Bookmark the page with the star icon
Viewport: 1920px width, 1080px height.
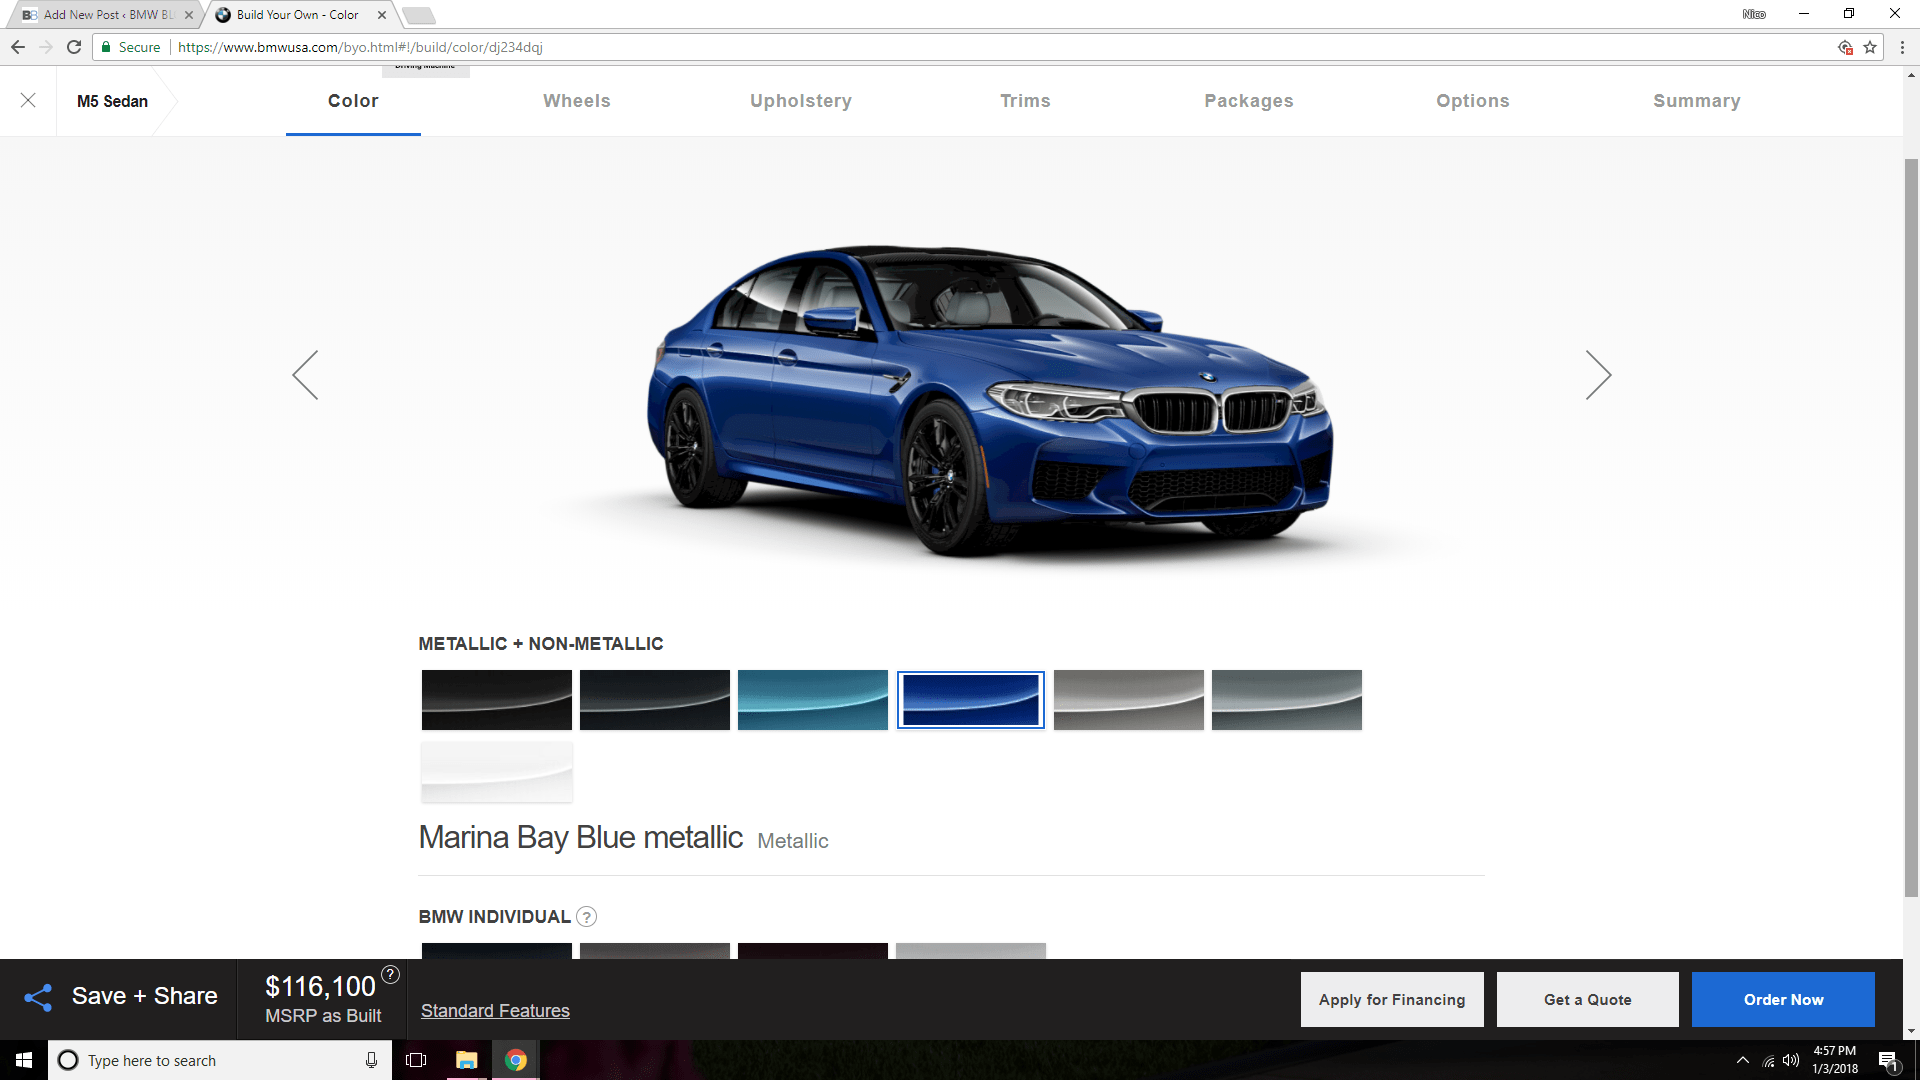(1871, 46)
